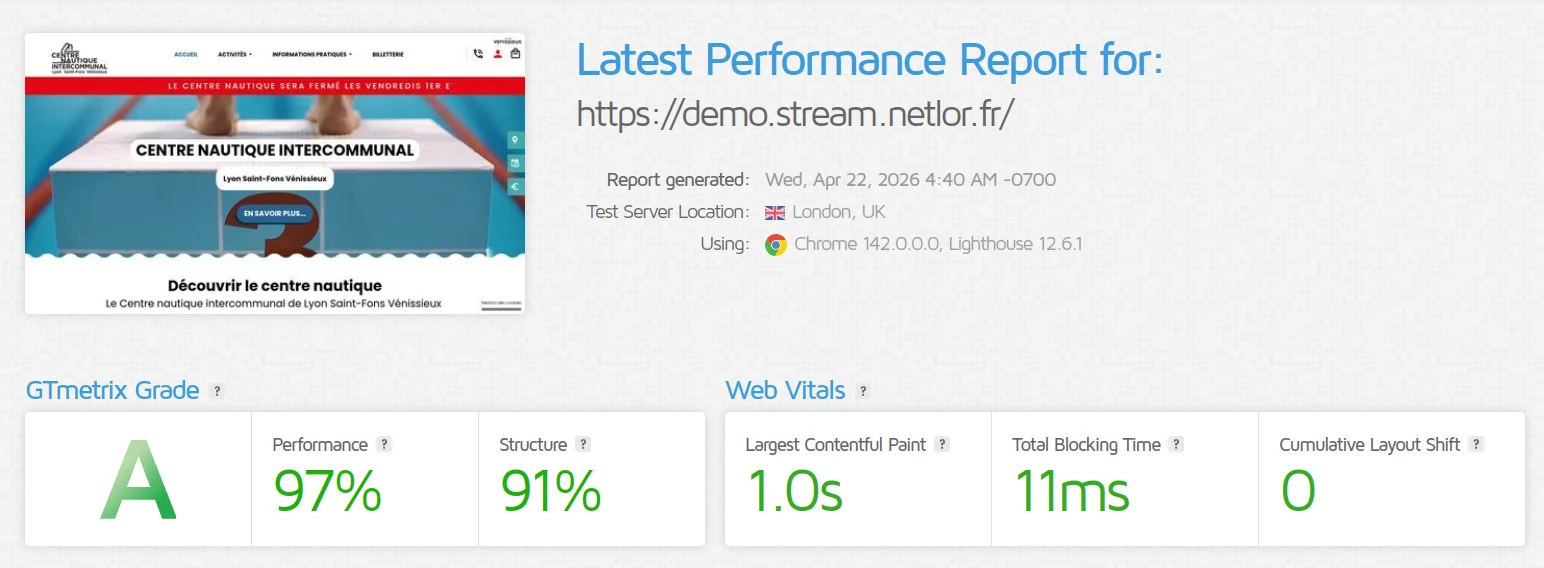Viewport: 1544px width, 568px height.
Task: Click the location pin side button in preview
Action: pyautogui.click(x=516, y=140)
